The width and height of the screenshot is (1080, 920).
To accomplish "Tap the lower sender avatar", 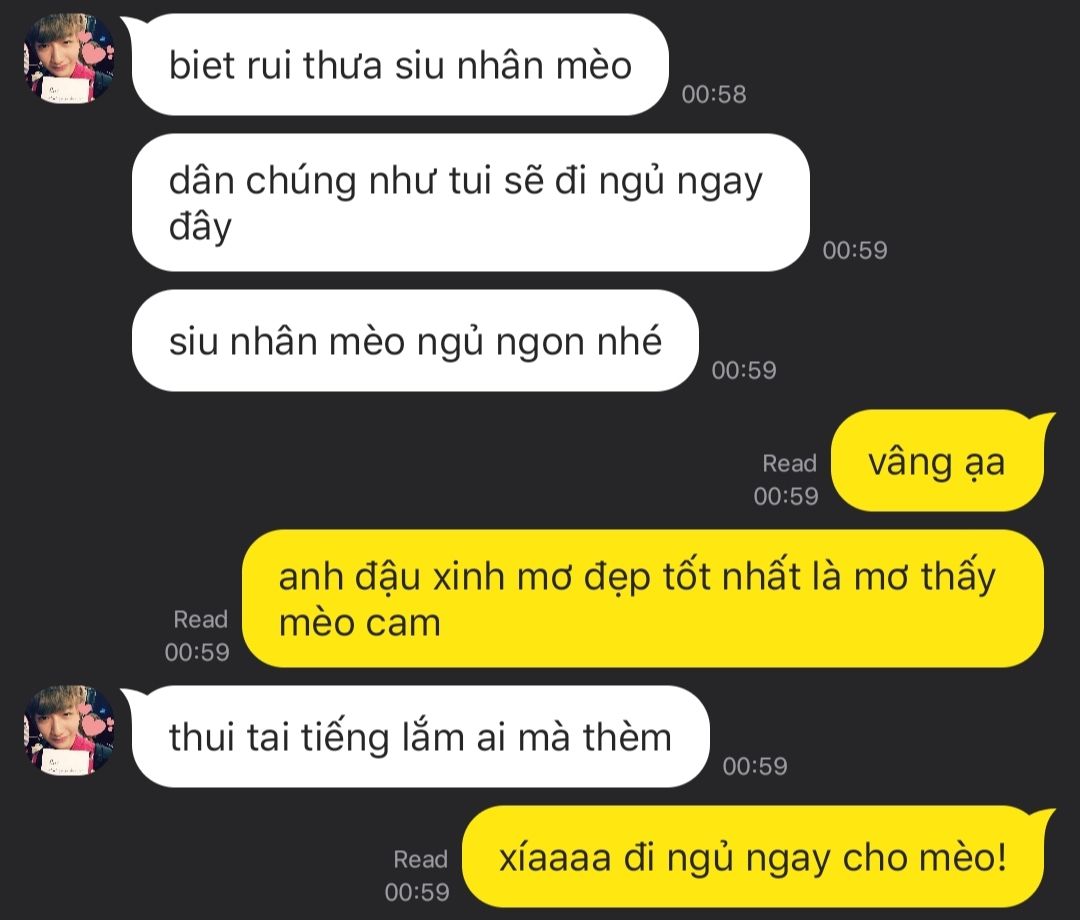I will [x=69, y=731].
